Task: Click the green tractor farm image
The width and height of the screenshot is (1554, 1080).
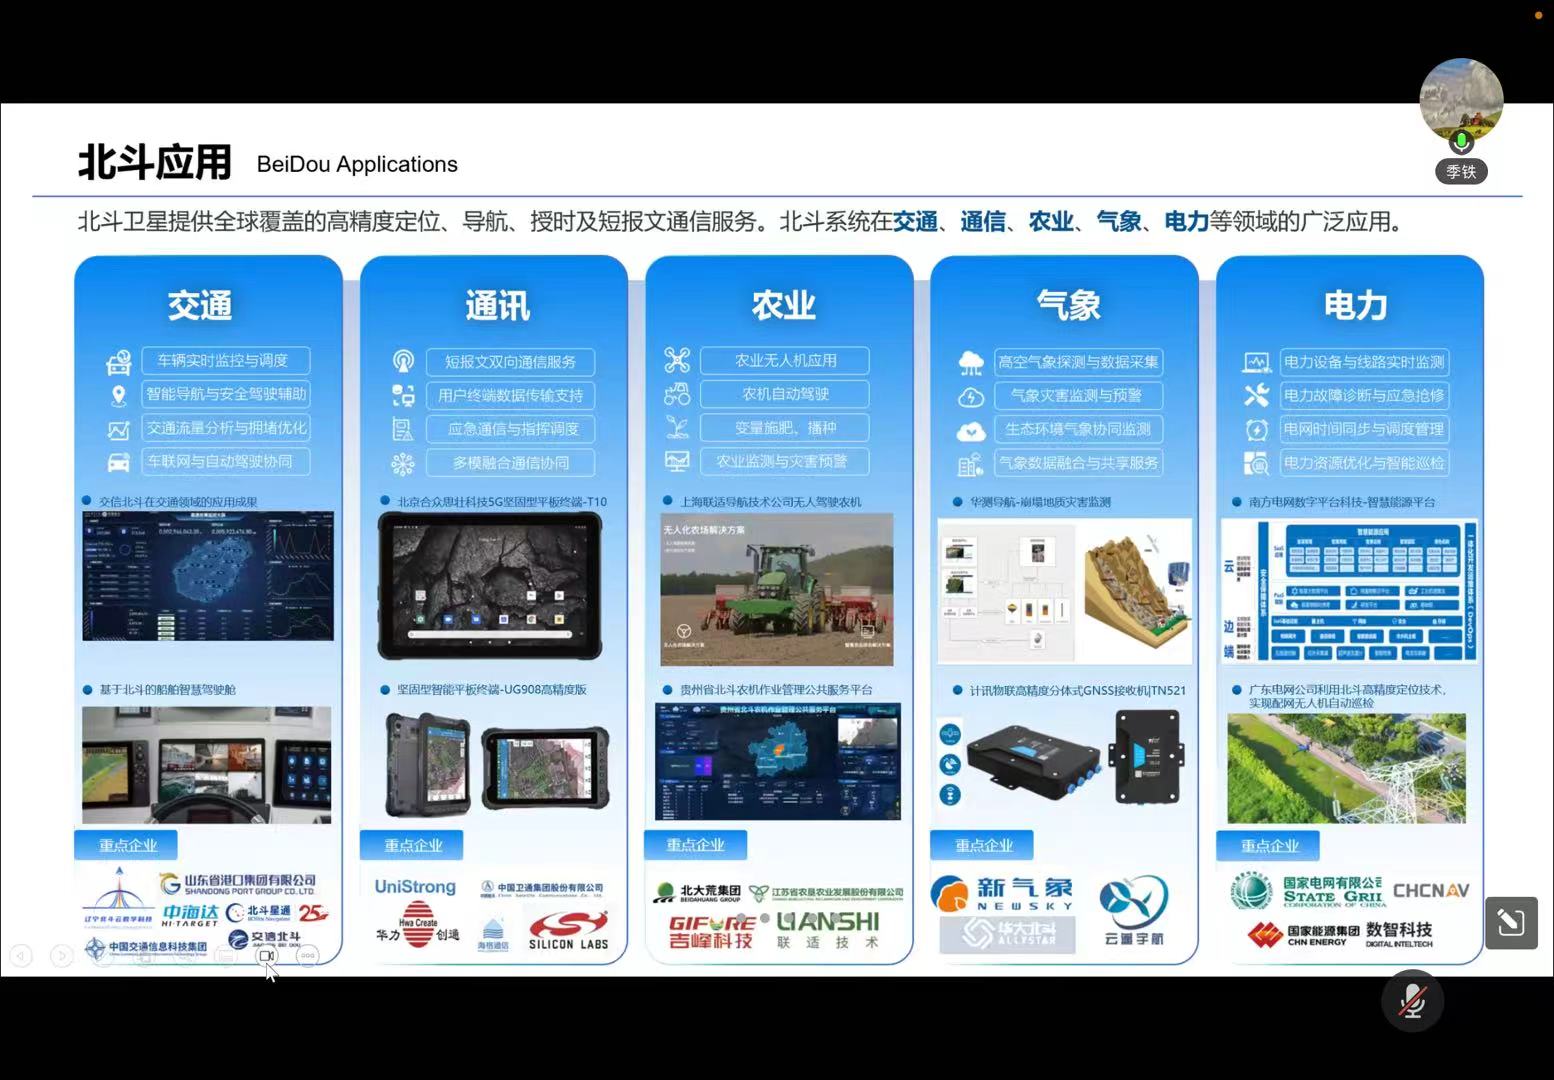Action: [777, 589]
